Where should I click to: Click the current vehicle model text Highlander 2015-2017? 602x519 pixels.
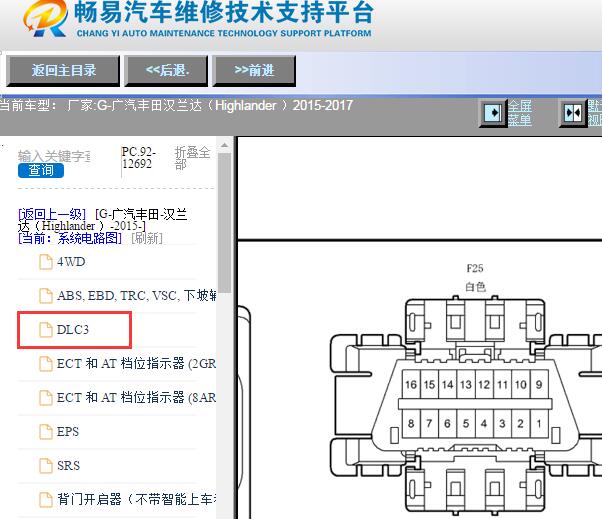point(176,105)
